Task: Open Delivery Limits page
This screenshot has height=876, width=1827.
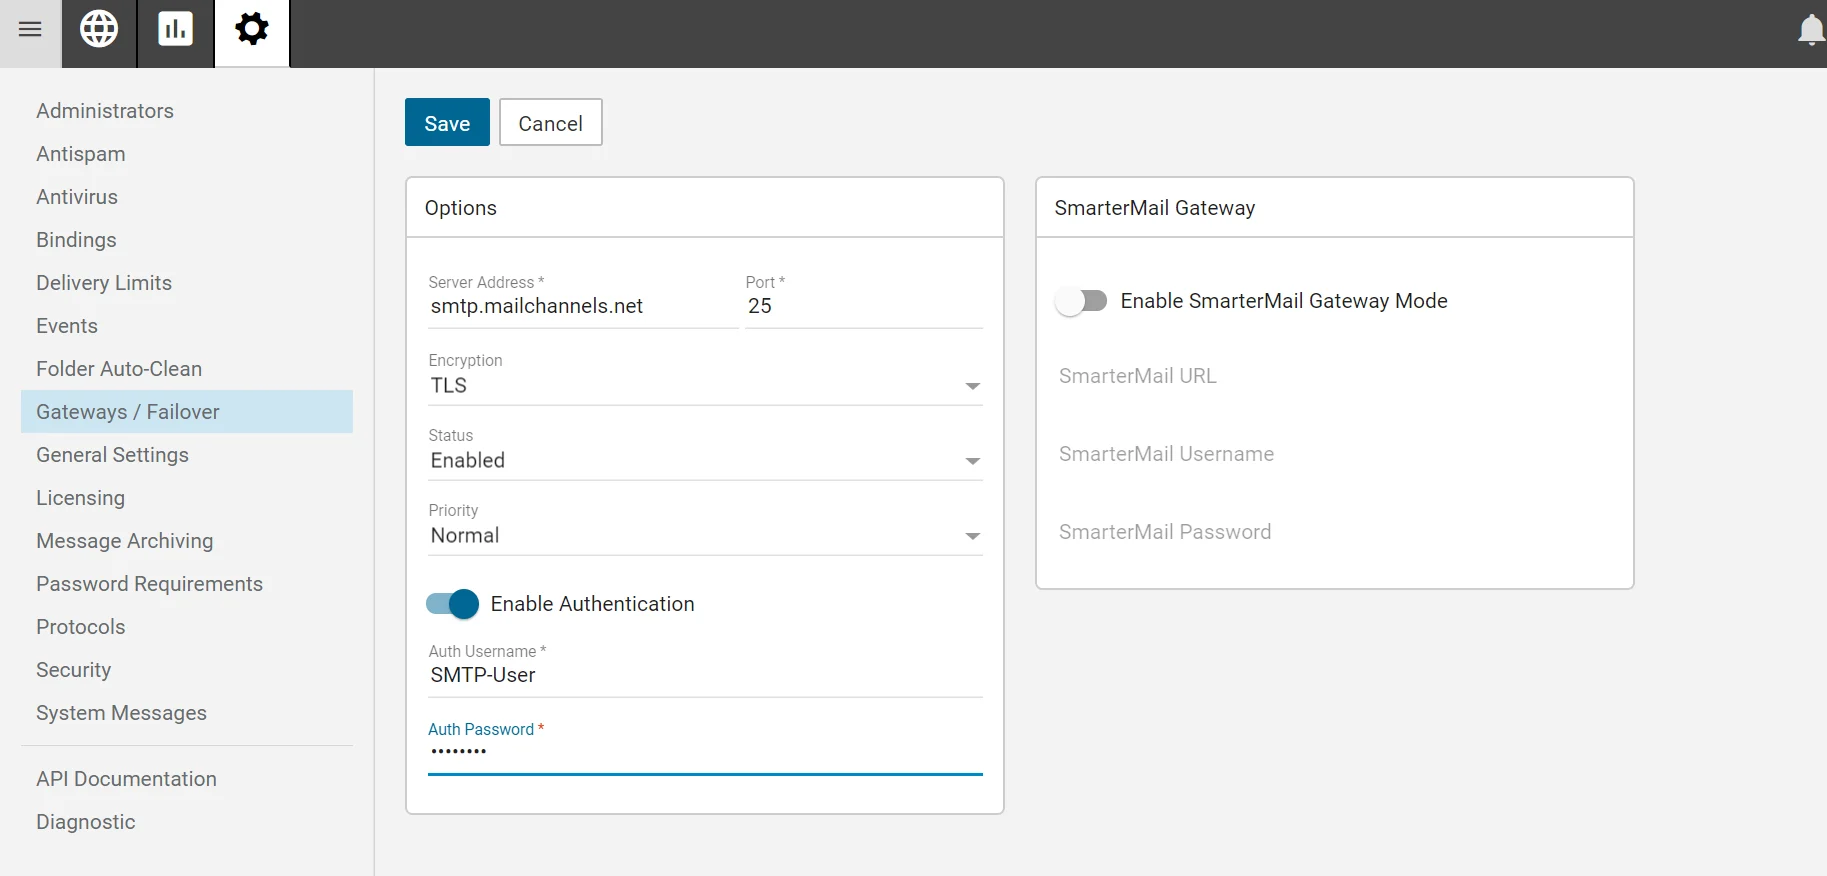Action: pos(104,283)
